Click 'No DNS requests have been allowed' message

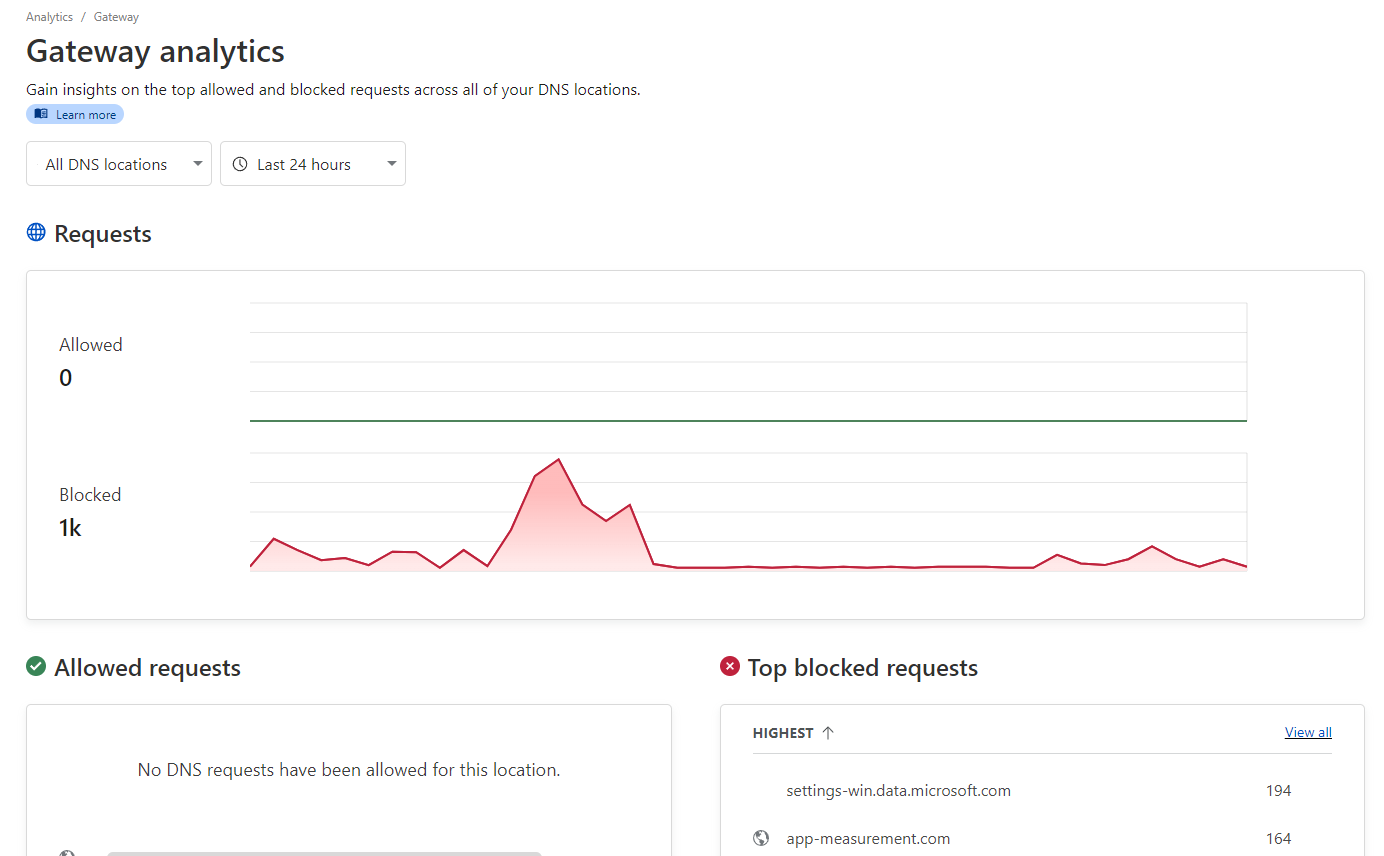point(348,770)
